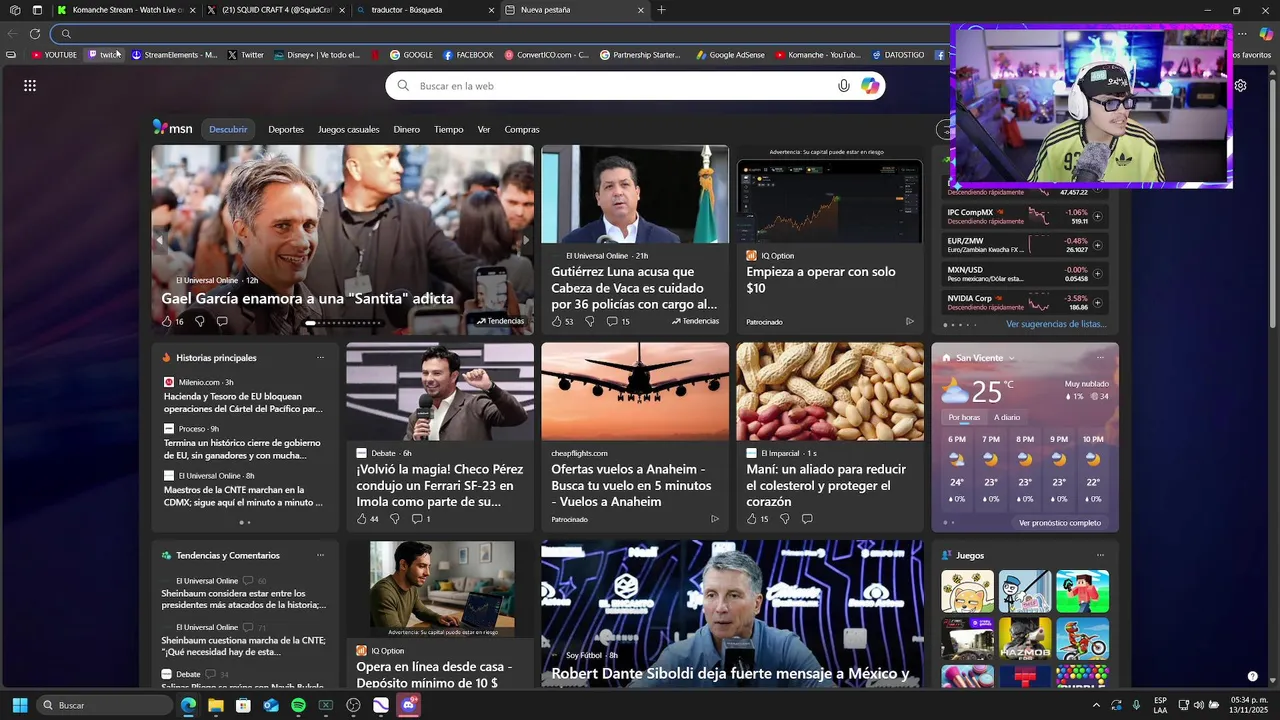Open Ofertas vuelos a Anaheim ad link
The image size is (1280, 720).
click(x=631, y=485)
